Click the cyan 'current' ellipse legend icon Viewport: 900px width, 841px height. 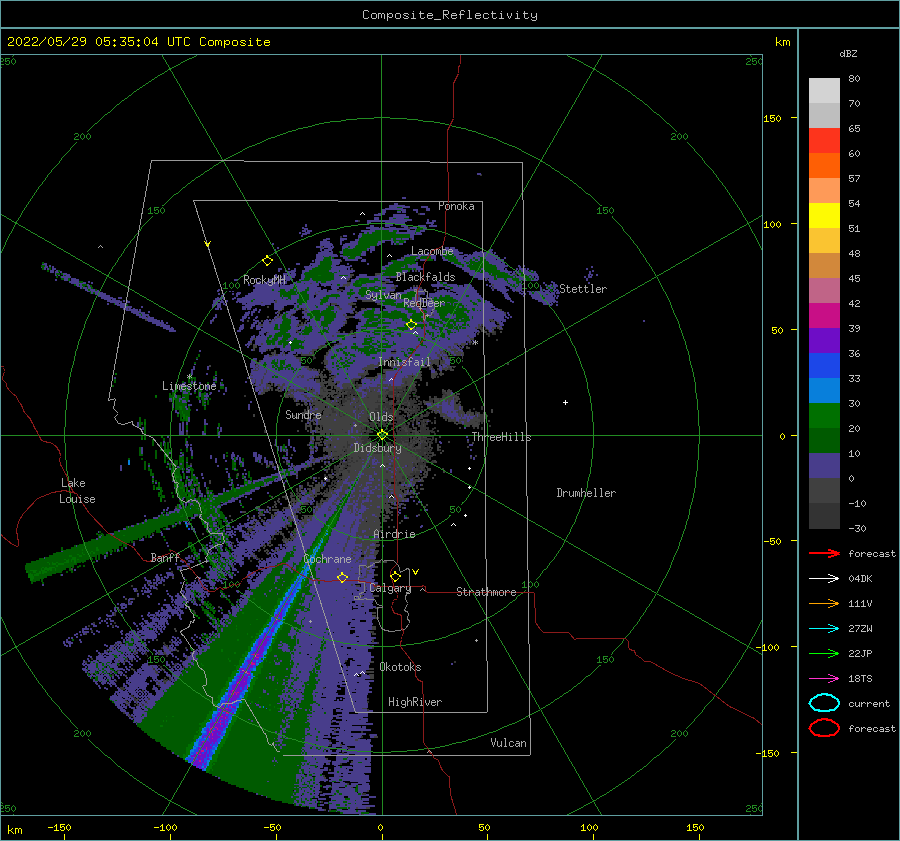[824, 703]
